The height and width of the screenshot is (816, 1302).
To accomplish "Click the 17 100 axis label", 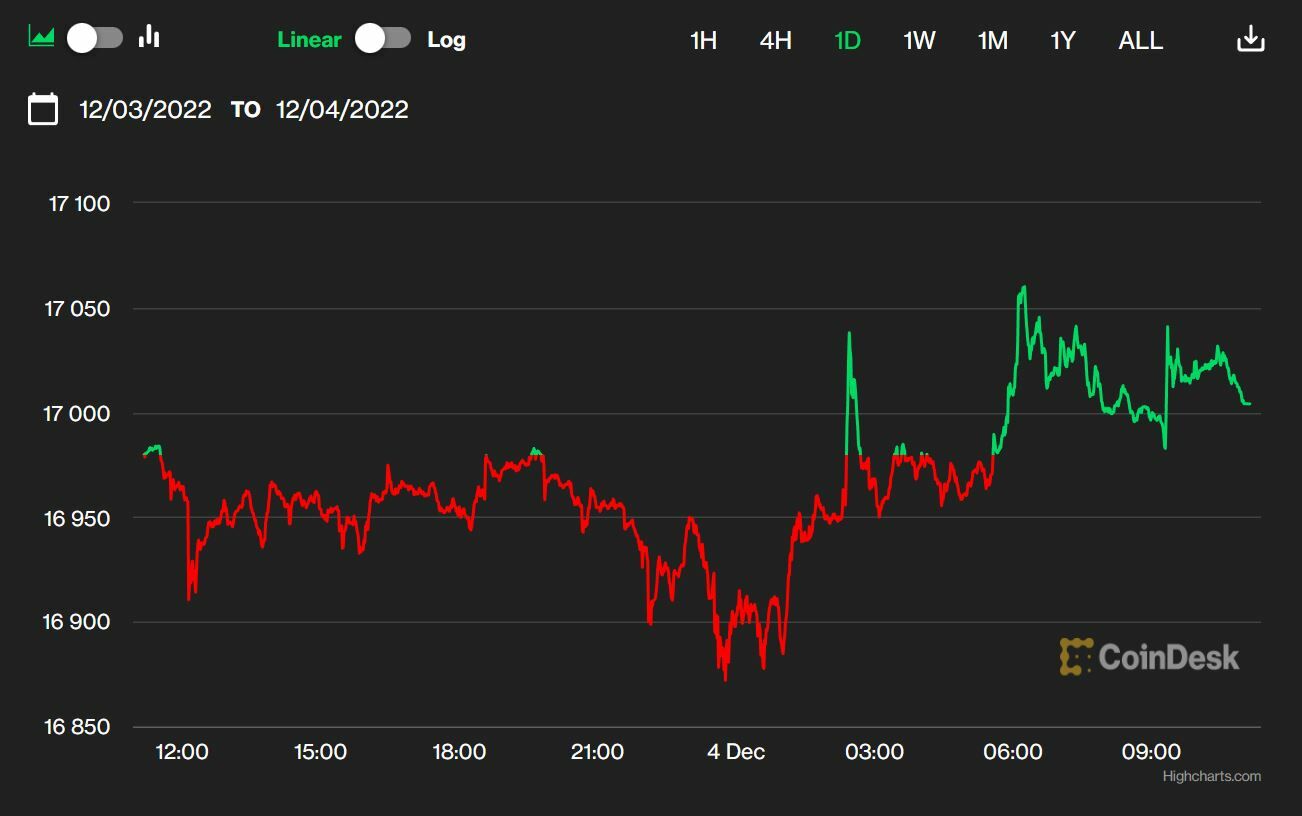I will (x=79, y=204).
